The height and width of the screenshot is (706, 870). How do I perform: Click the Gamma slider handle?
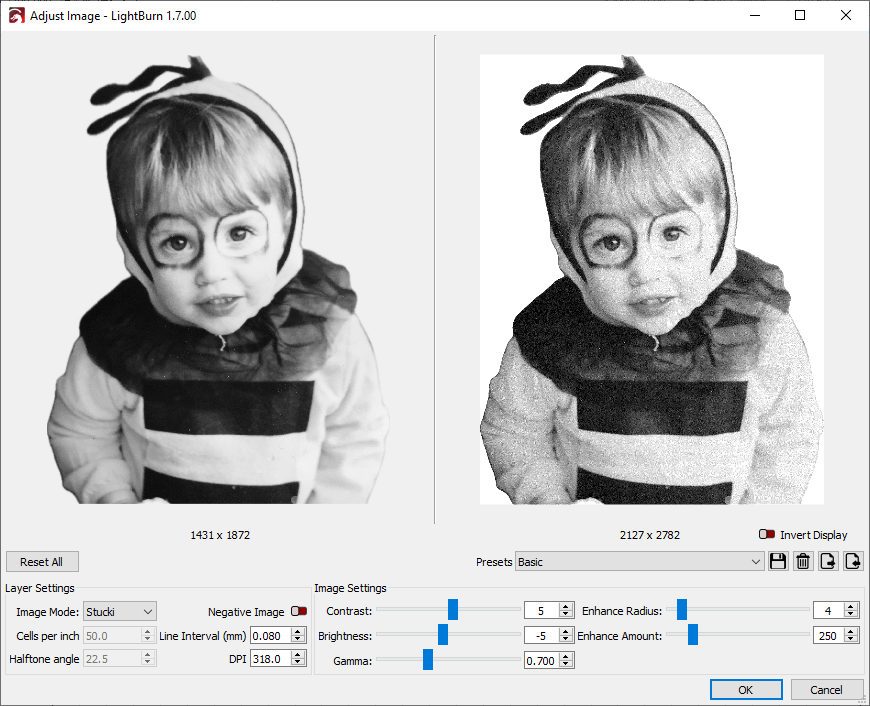click(427, 660)
